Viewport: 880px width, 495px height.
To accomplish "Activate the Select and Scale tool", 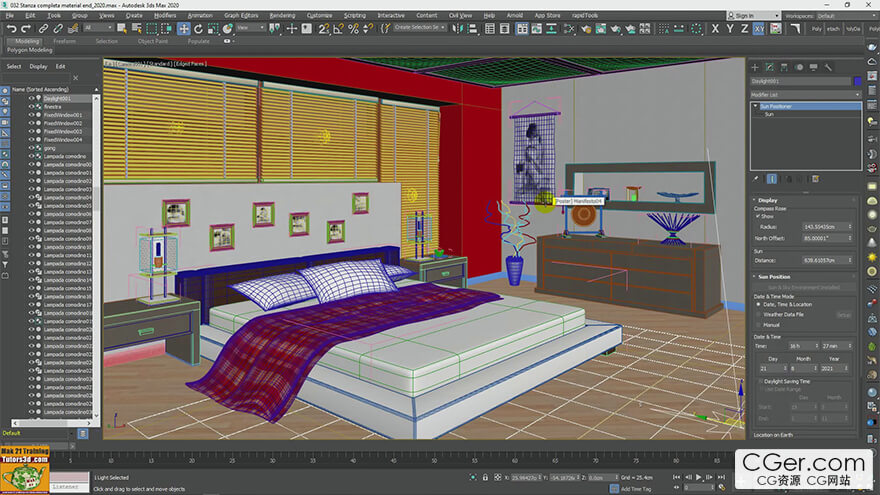I will [213, 29].
